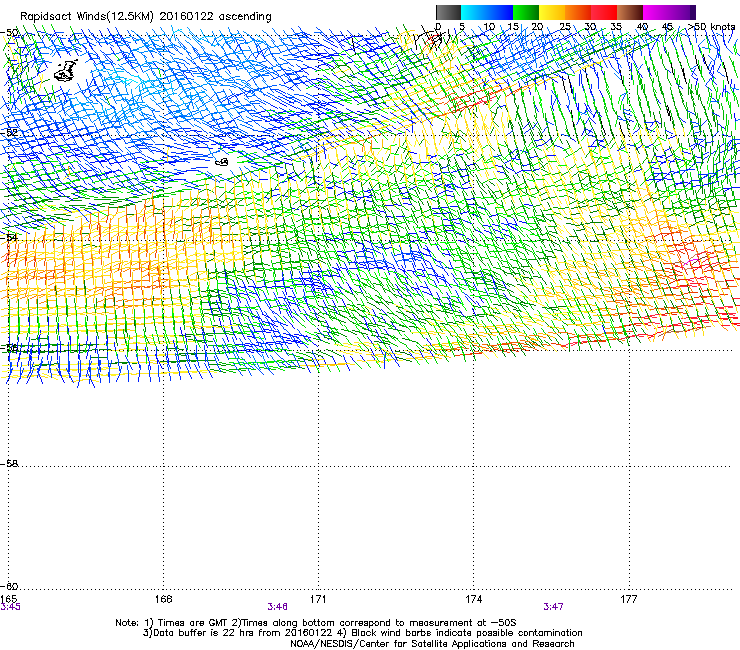Screen dimensions: 740x650
Task: Click the red 30-35 knots color band
Action: pos(604,12)
